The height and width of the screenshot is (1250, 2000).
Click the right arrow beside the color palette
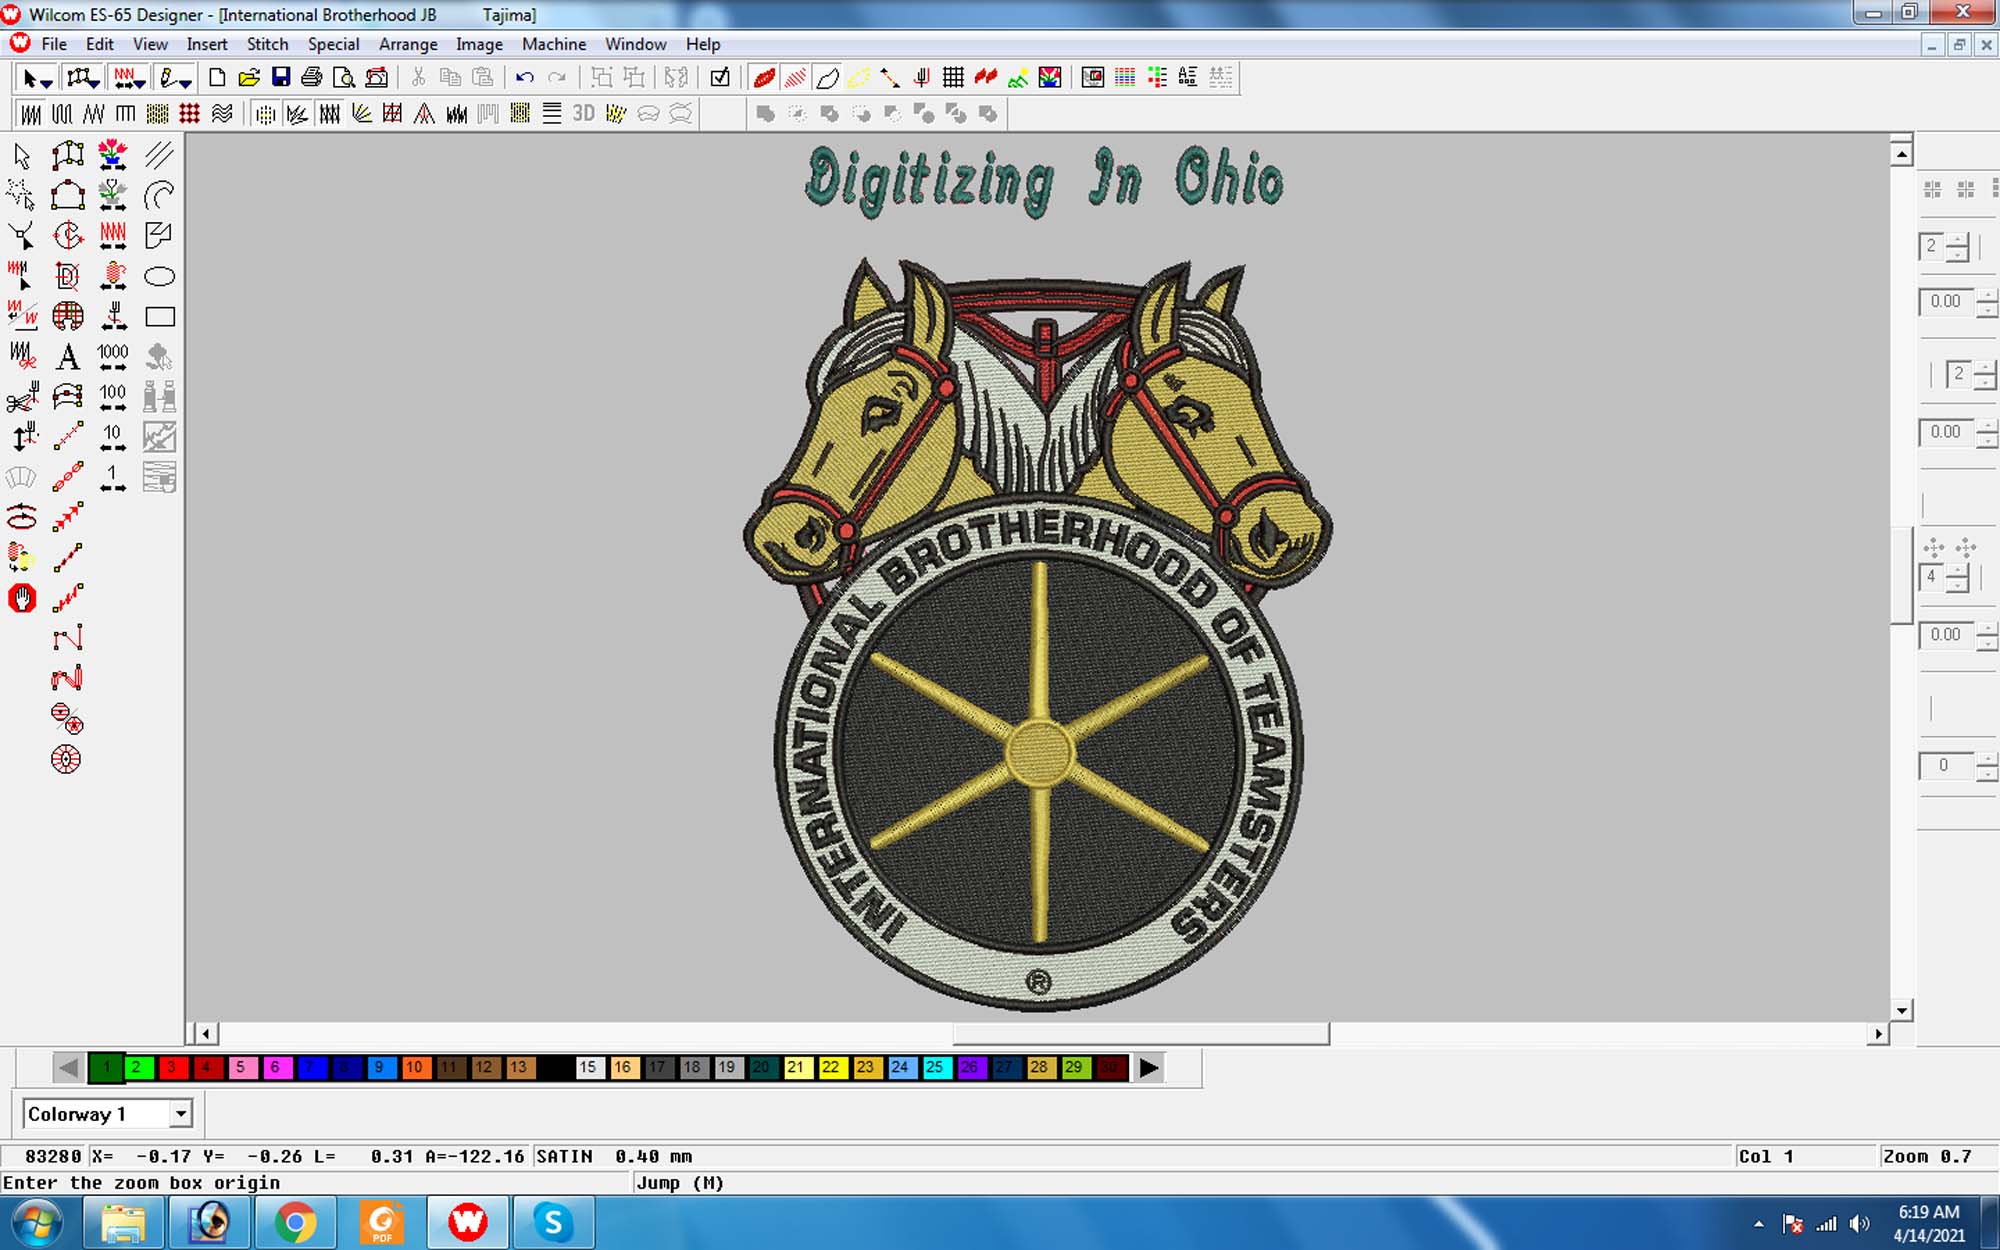point(1148,1067)
